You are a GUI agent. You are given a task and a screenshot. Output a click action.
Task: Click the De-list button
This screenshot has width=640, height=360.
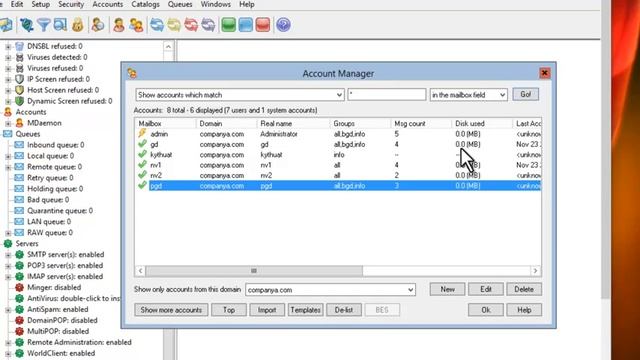[x=344, y=310]
